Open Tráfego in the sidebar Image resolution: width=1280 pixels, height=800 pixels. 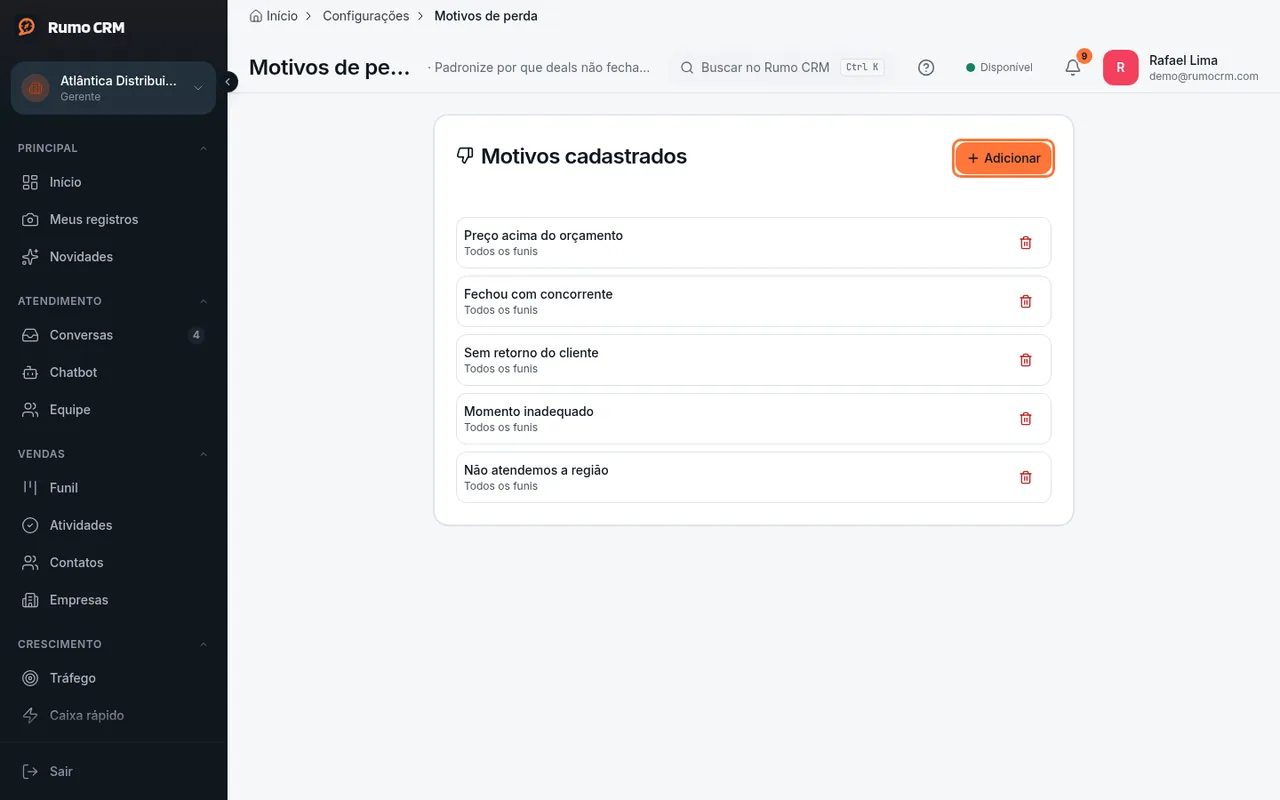(113, 678)
